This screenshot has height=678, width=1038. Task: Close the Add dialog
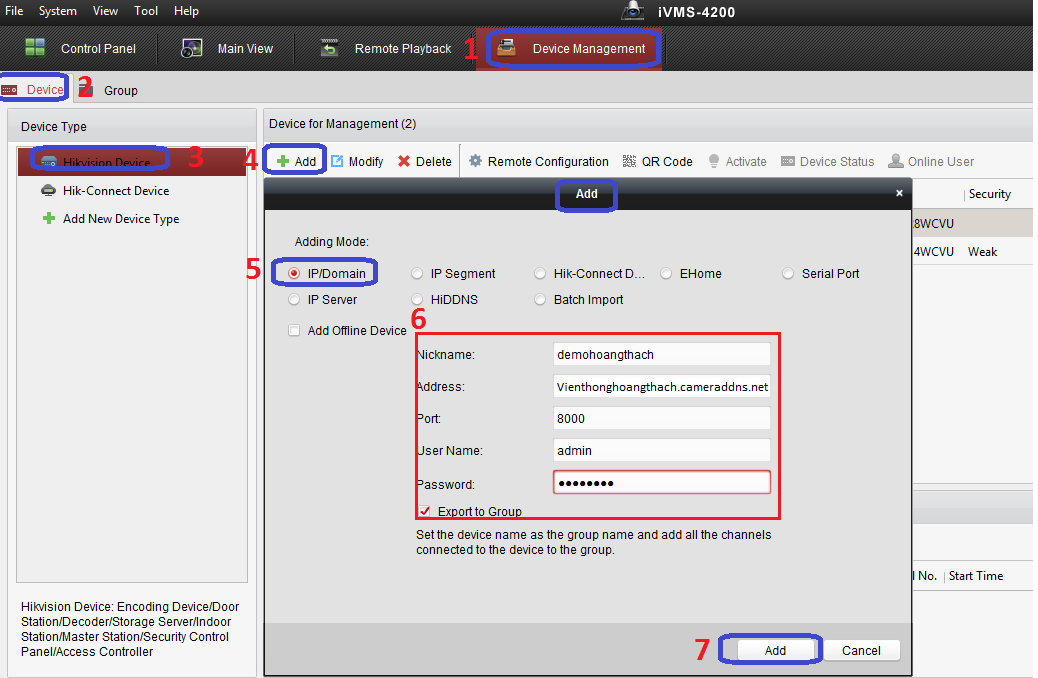coord(899,193)
